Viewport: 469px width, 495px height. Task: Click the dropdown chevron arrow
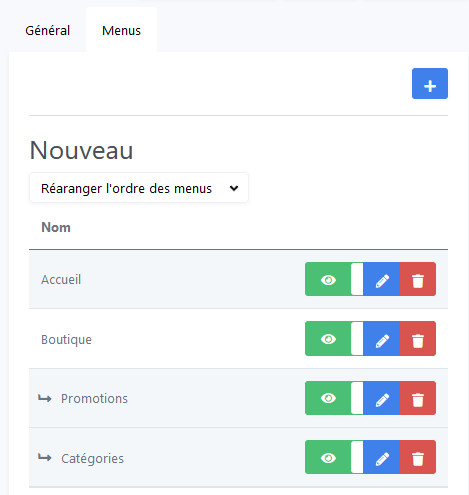coord(234,188)
